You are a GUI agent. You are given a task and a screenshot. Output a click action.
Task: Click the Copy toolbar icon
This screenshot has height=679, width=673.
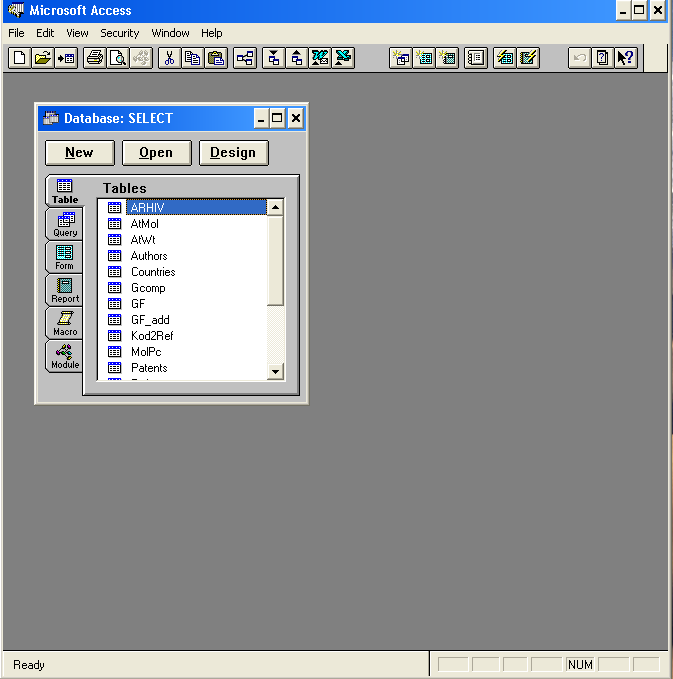click(193, 58)
